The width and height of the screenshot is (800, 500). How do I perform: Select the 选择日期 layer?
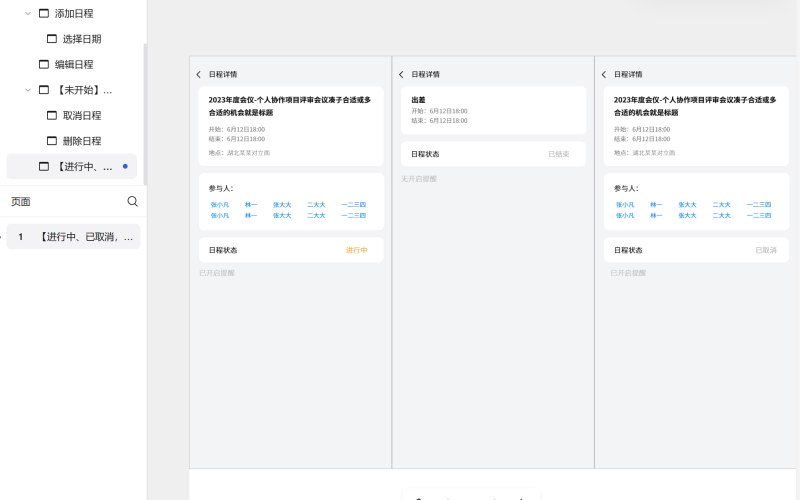coord(82,39)
